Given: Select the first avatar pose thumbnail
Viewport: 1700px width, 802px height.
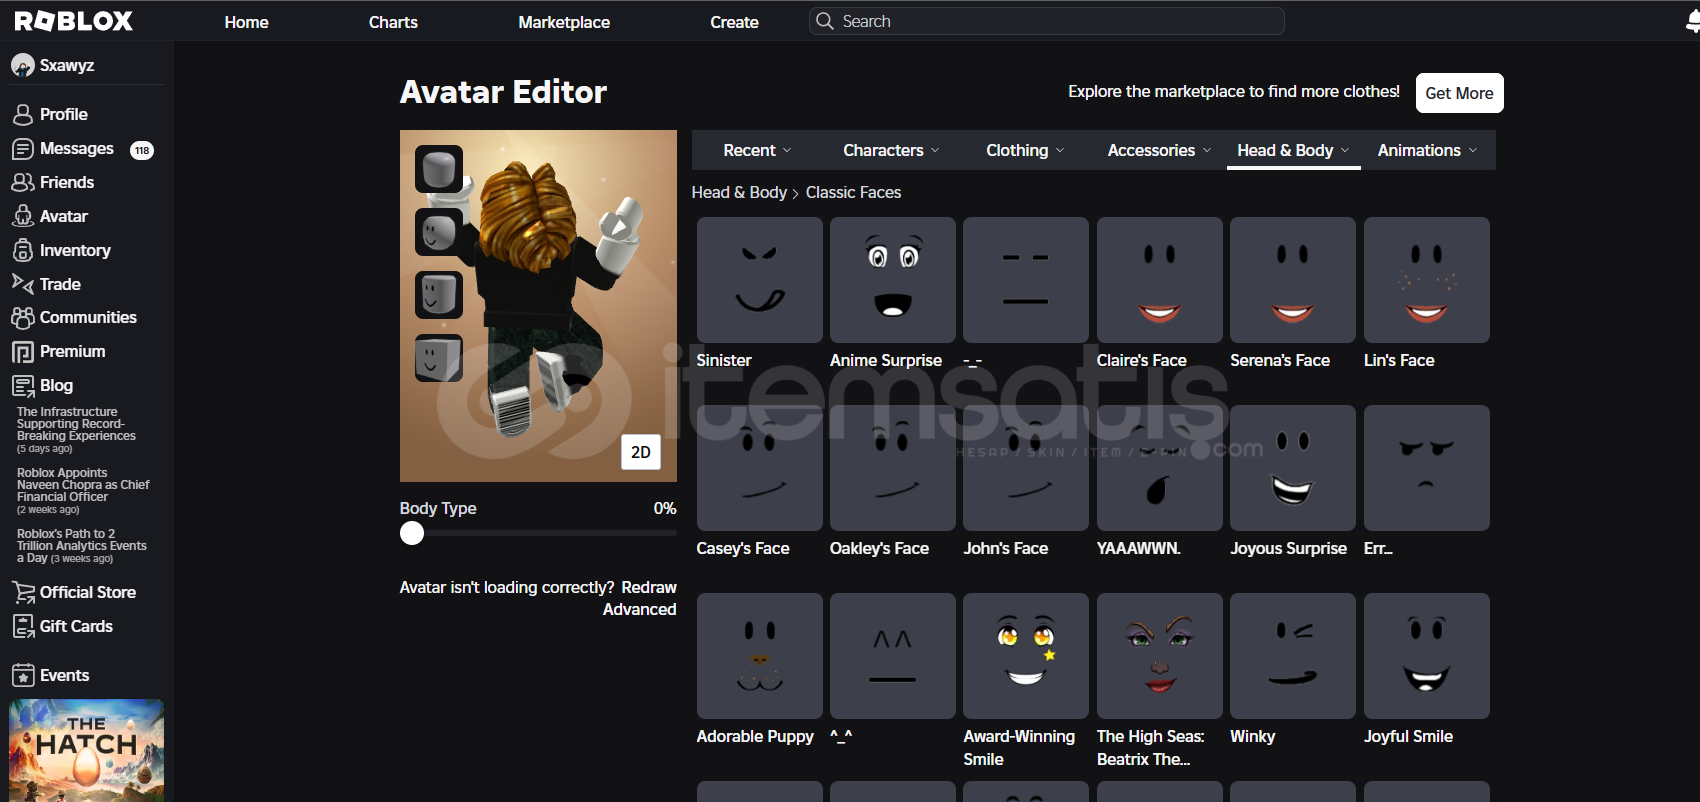Looking at the screenshot, I should coord(439,169).
